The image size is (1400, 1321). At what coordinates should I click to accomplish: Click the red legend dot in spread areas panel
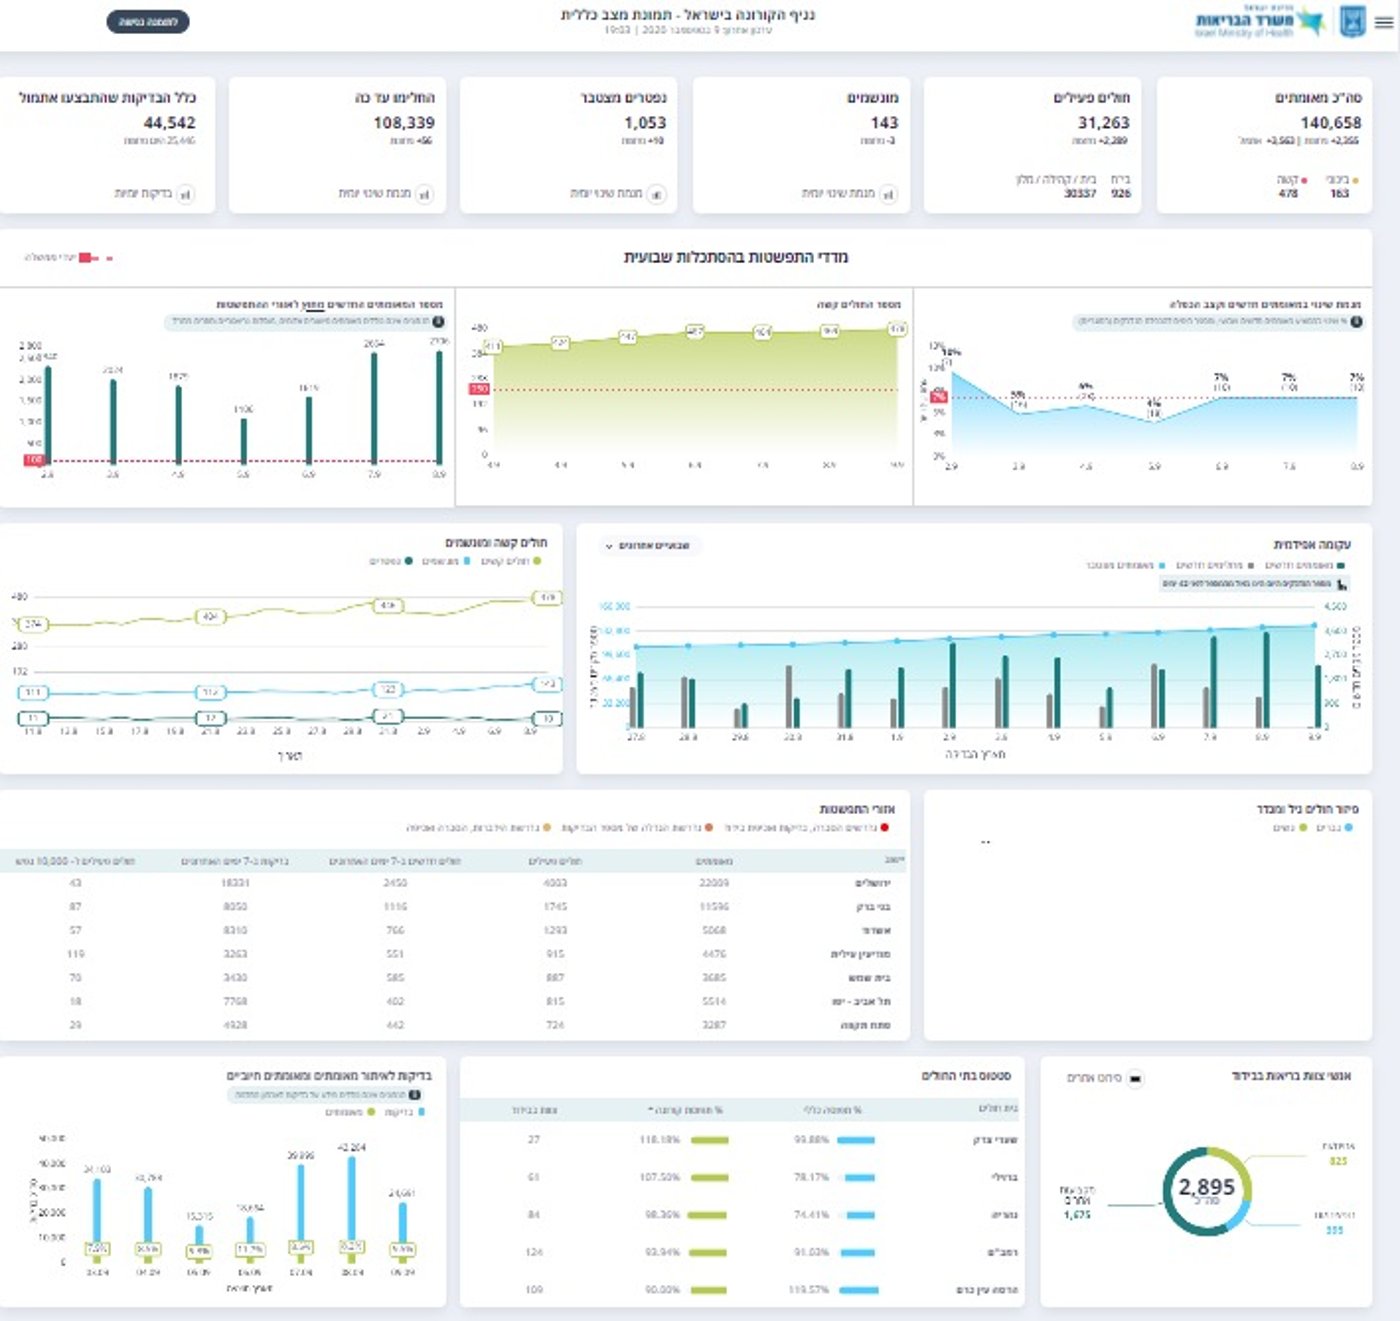884,827
